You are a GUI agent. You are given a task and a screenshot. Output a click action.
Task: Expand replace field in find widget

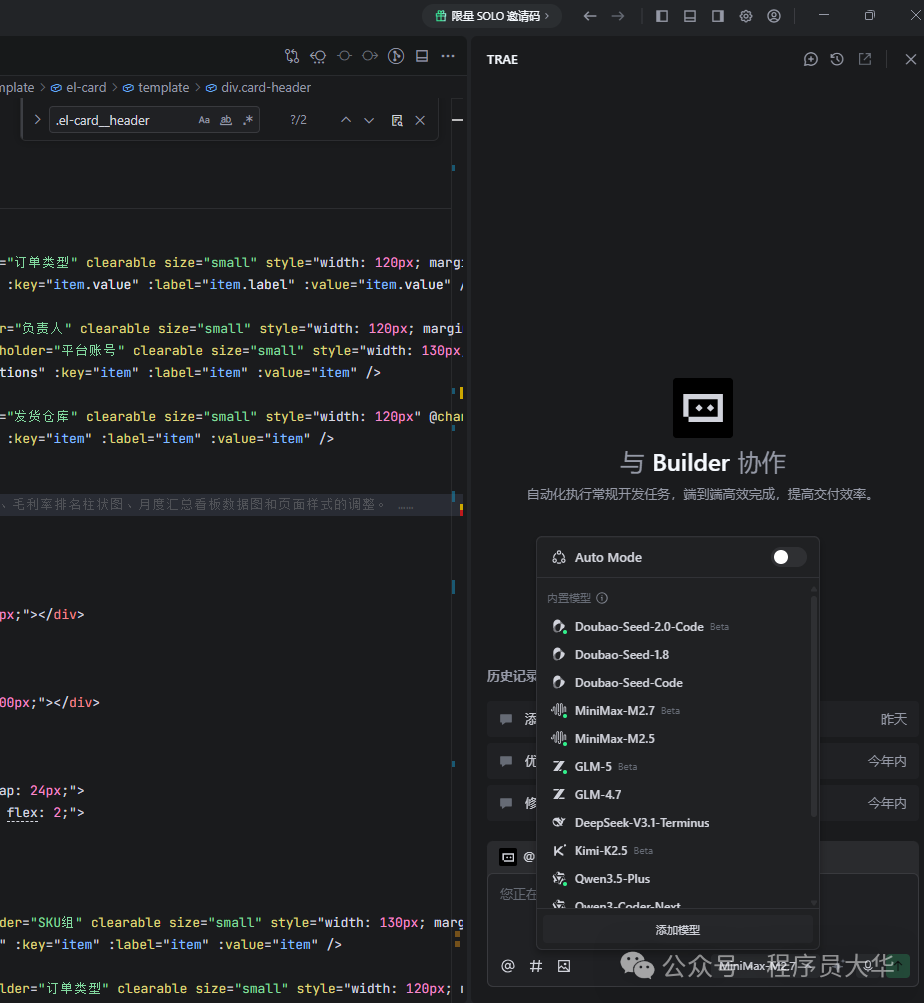click(x=37, y=120)
